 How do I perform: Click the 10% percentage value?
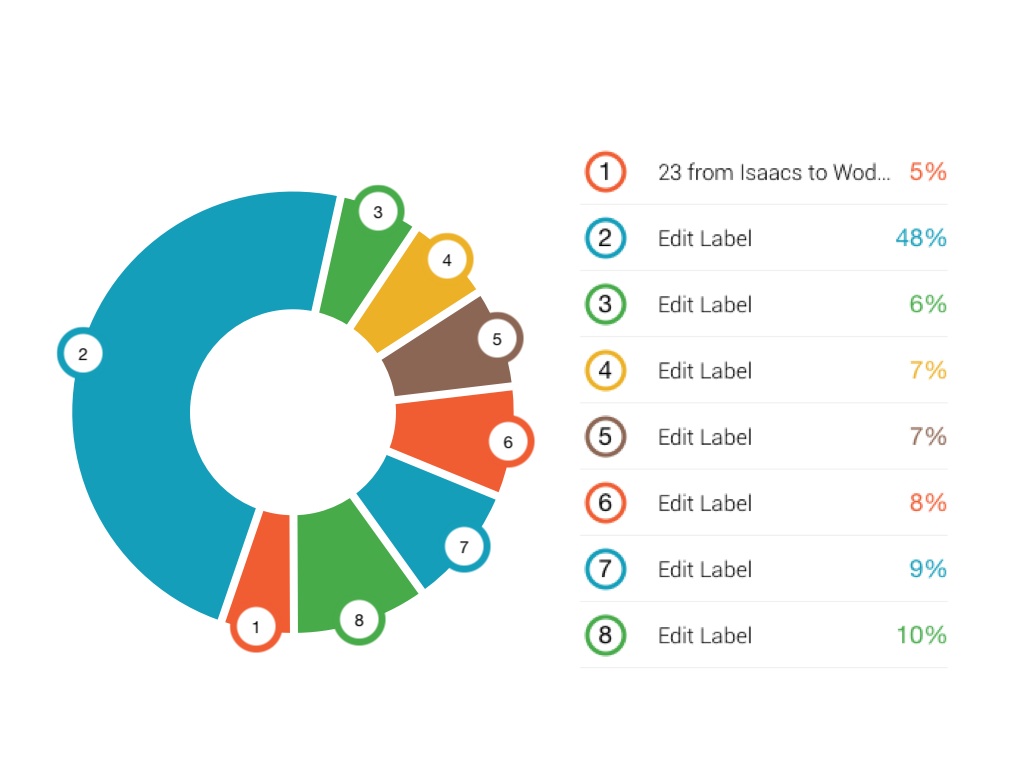[x=921, y=635]
